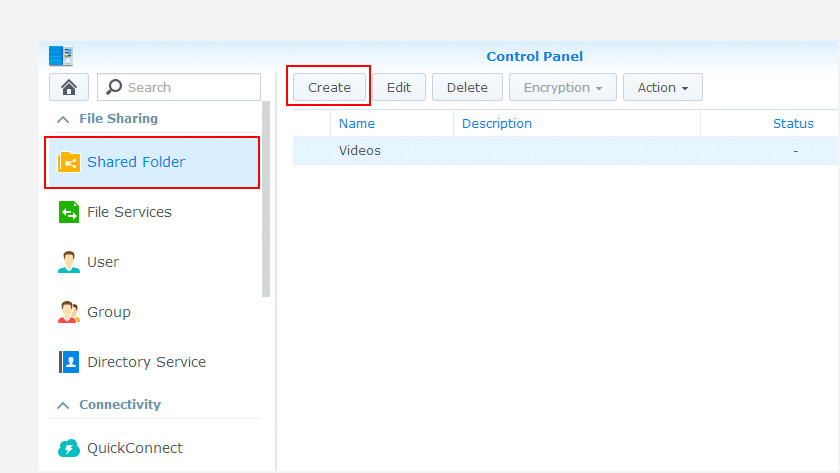The image size is (840, 473).
Task: Click the sidebar vertical scrollbar
Action: tap(266, 200)
